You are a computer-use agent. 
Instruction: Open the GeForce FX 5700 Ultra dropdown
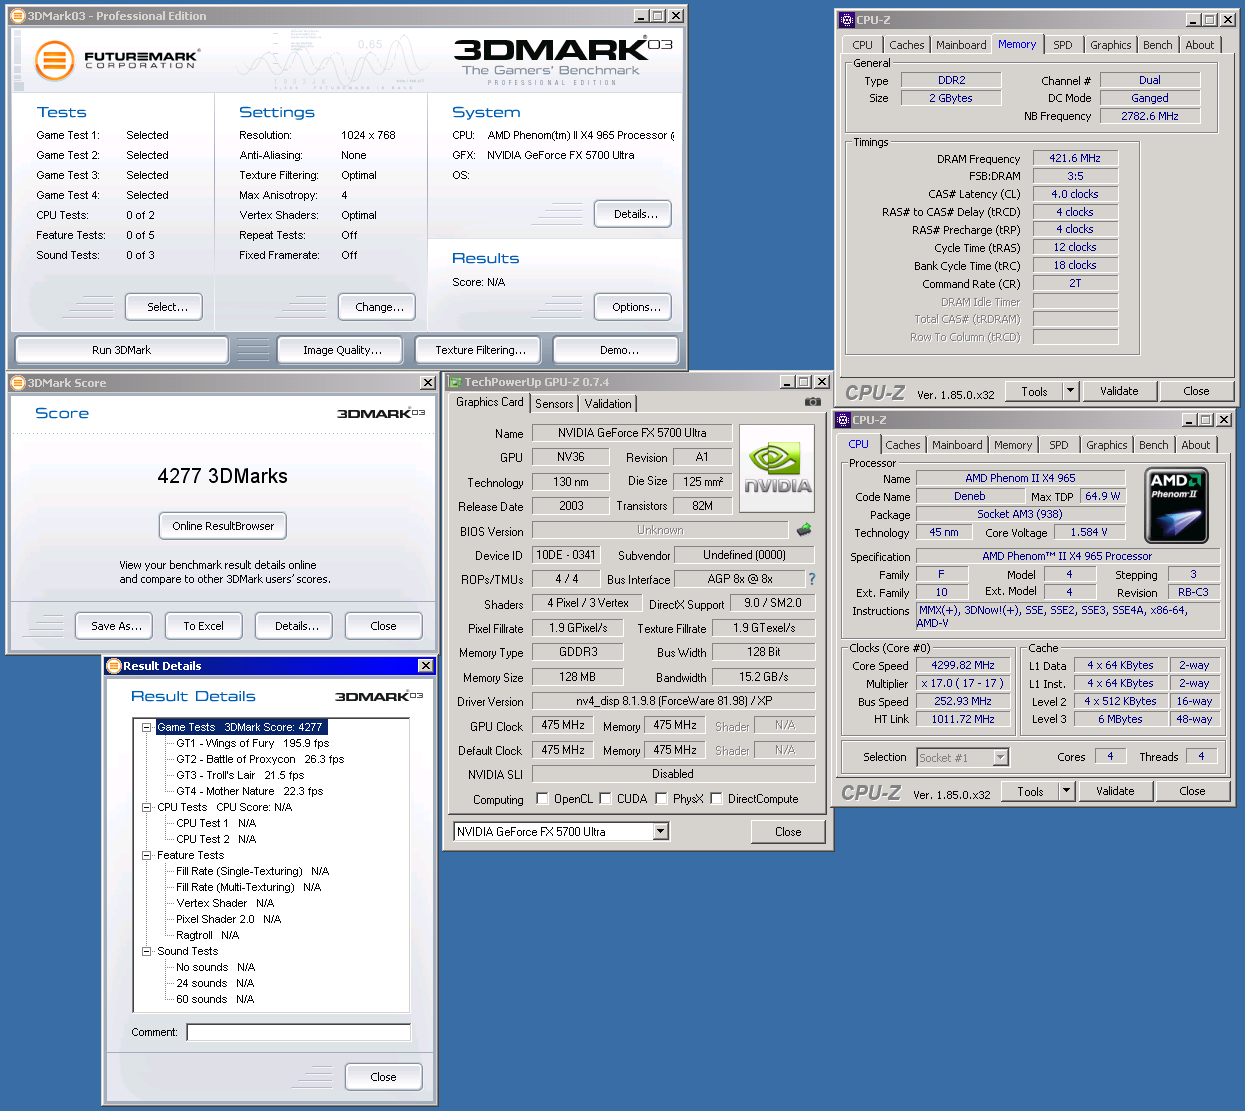(660, 832)
